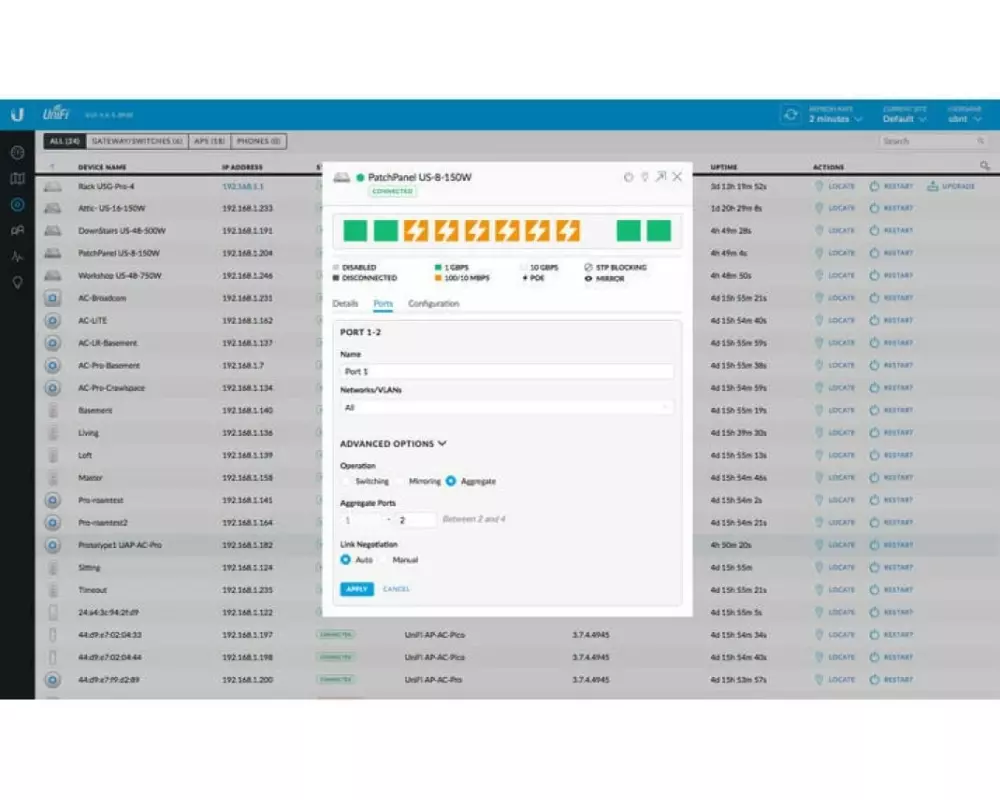Viewport: 1000px width, 800px height.
Task: Click Locate for AC-Broadcom row
Action: point(835,298)
